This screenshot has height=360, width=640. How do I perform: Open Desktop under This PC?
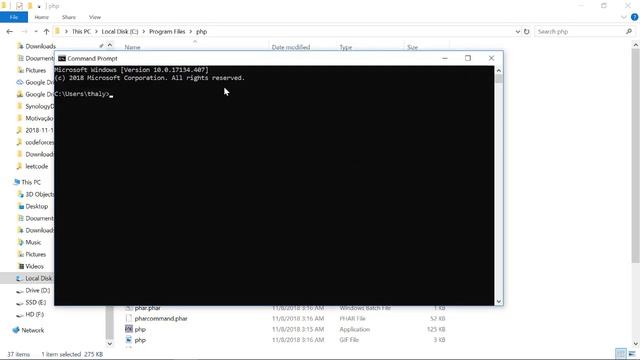pyautogui.click(x=36, y=206)
